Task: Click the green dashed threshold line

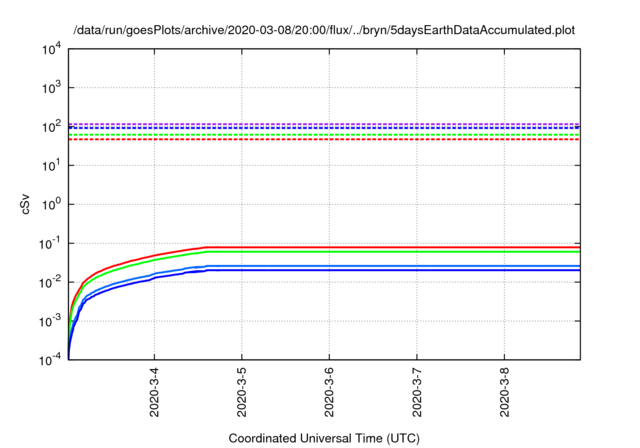Action: coord(324,135)
